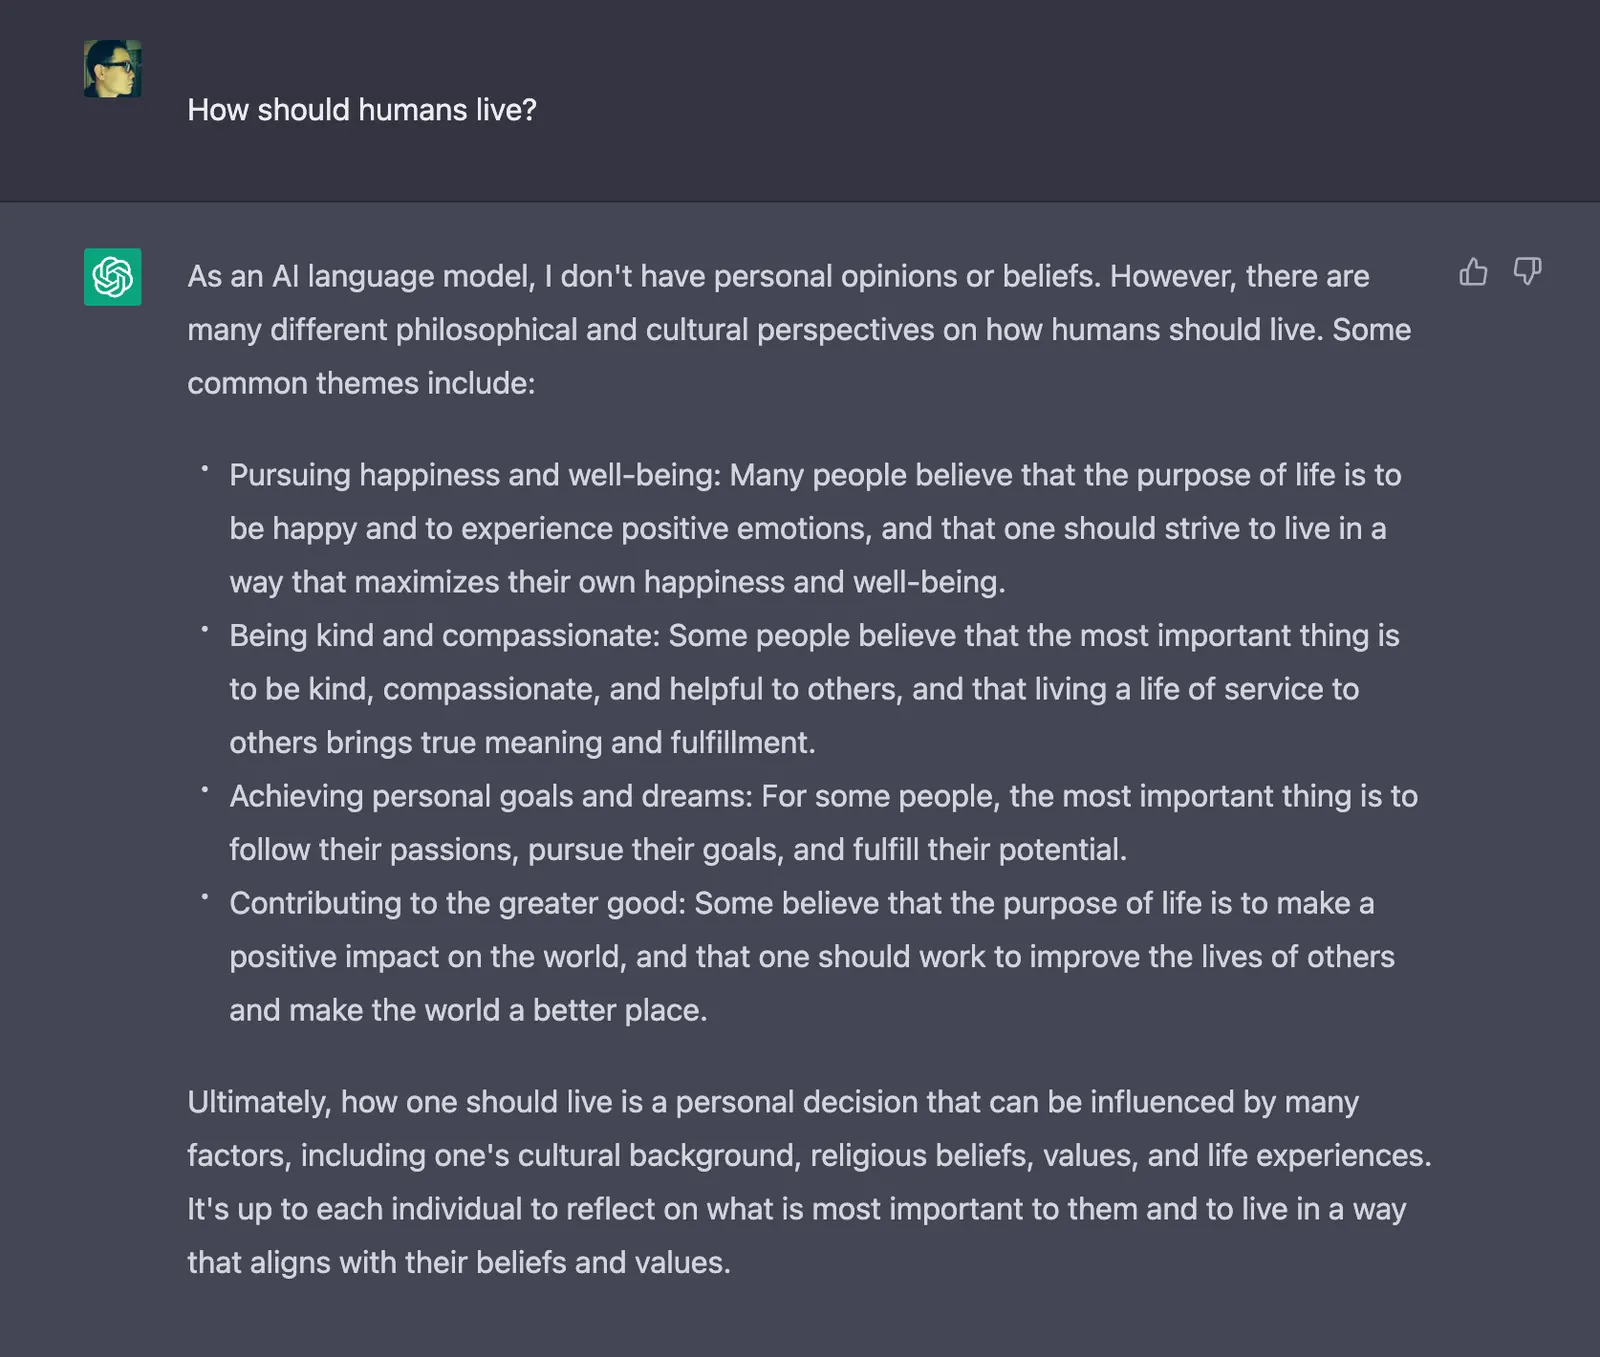This screenshot has height=1357, width=1600.
Task: Click the line "follow their passions, pursue their goals"
Action: (677, 850)
